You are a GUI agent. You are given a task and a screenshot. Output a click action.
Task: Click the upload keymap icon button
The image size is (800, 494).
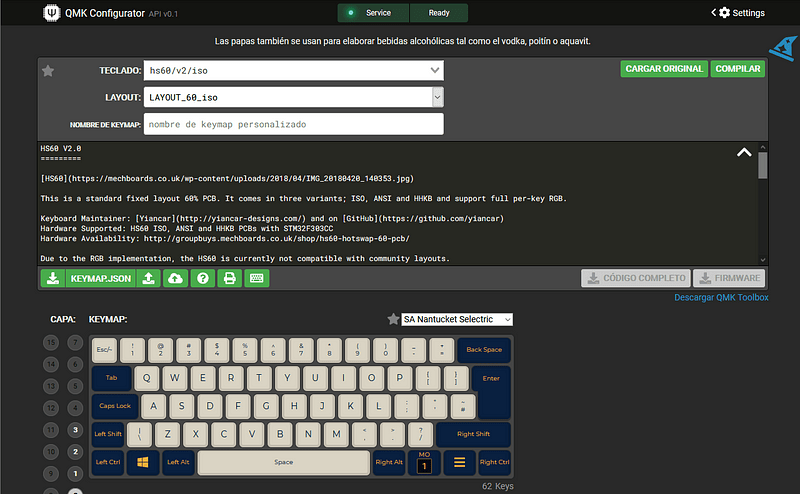150,278
